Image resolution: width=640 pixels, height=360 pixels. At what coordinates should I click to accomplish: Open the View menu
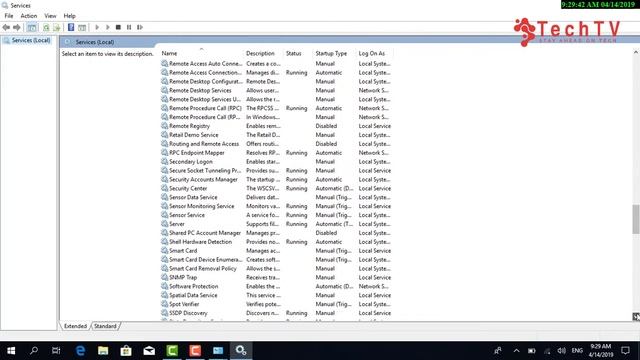click(x=50, y=16)
